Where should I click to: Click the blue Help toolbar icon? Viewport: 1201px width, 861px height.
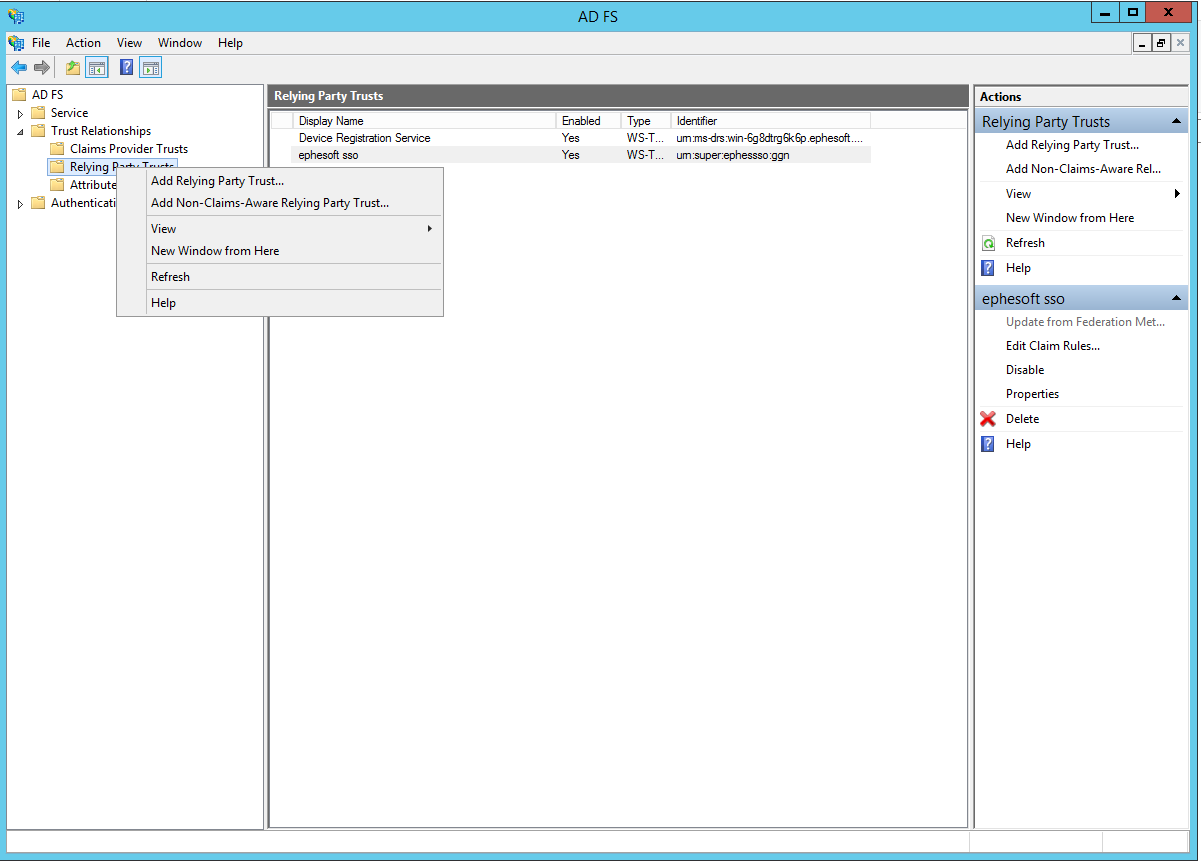127,68
